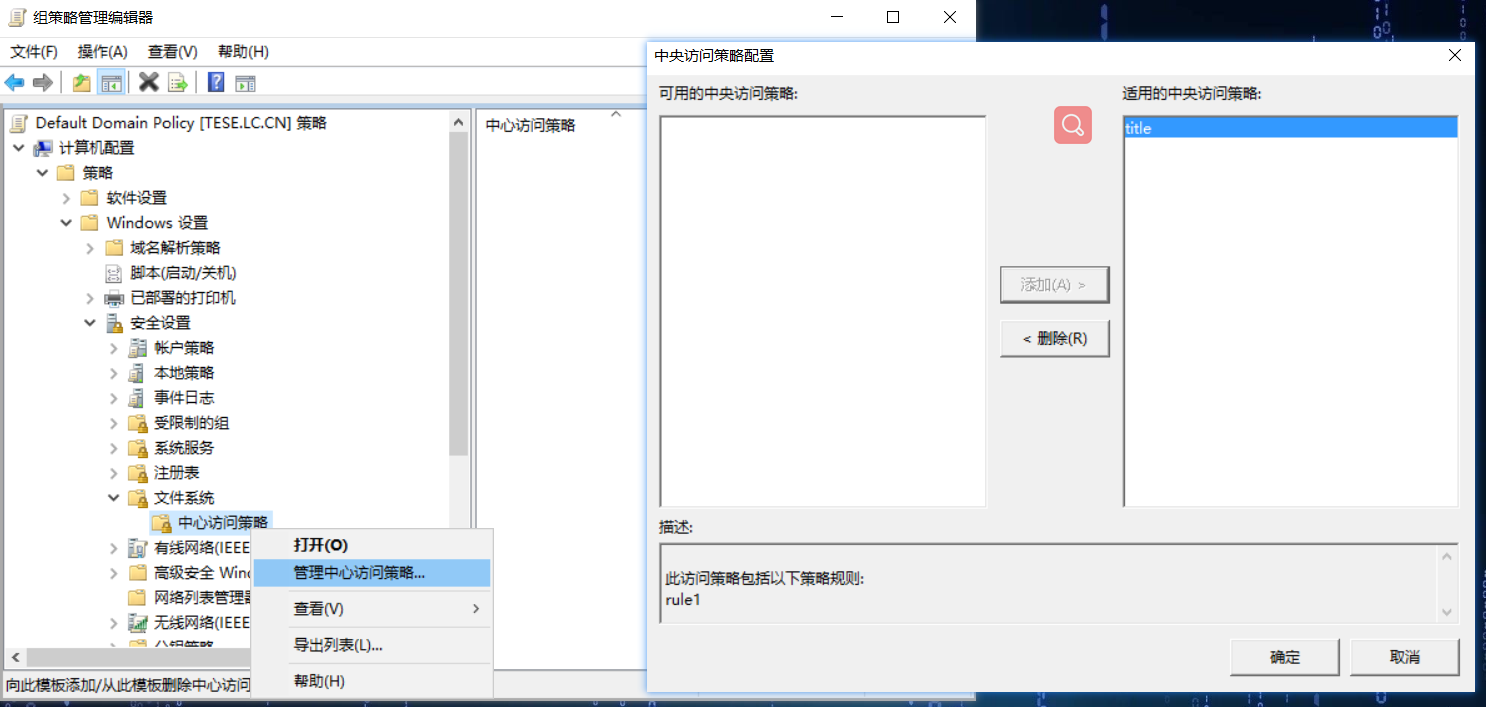Select the title policy in applied list
This screenshot has height=707, width=1486.
1289,128
